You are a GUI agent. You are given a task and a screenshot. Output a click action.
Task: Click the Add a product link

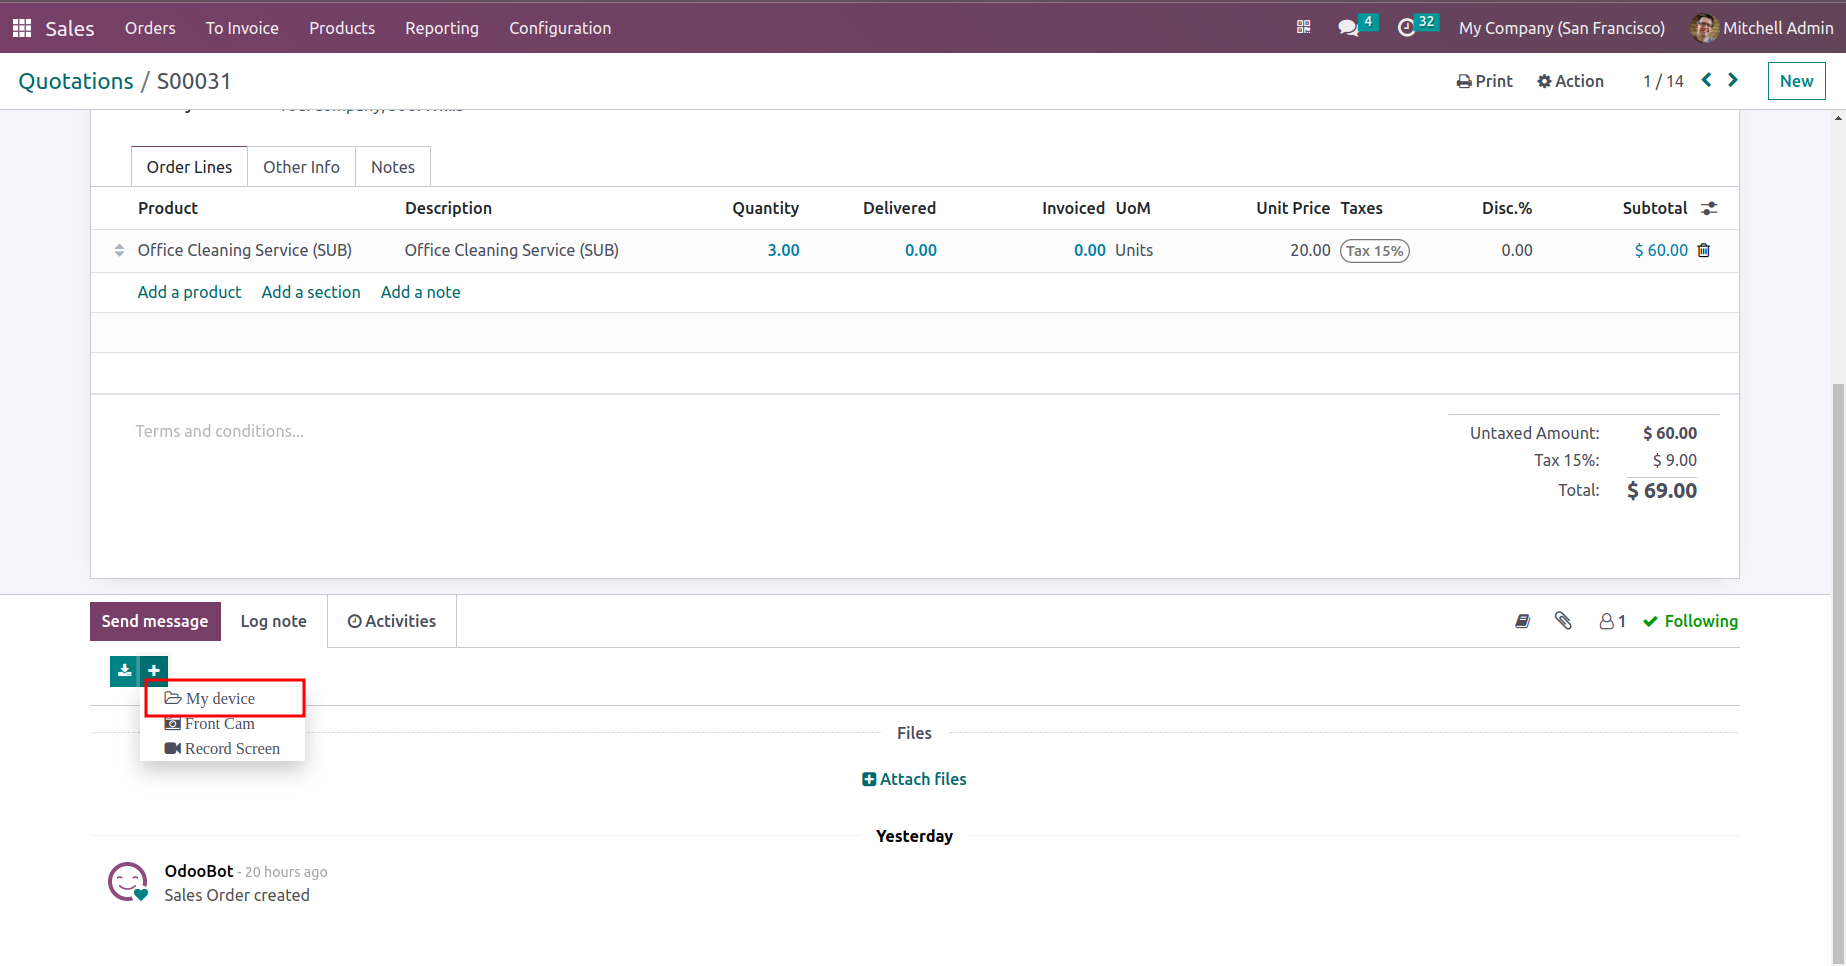pos(189,292)
